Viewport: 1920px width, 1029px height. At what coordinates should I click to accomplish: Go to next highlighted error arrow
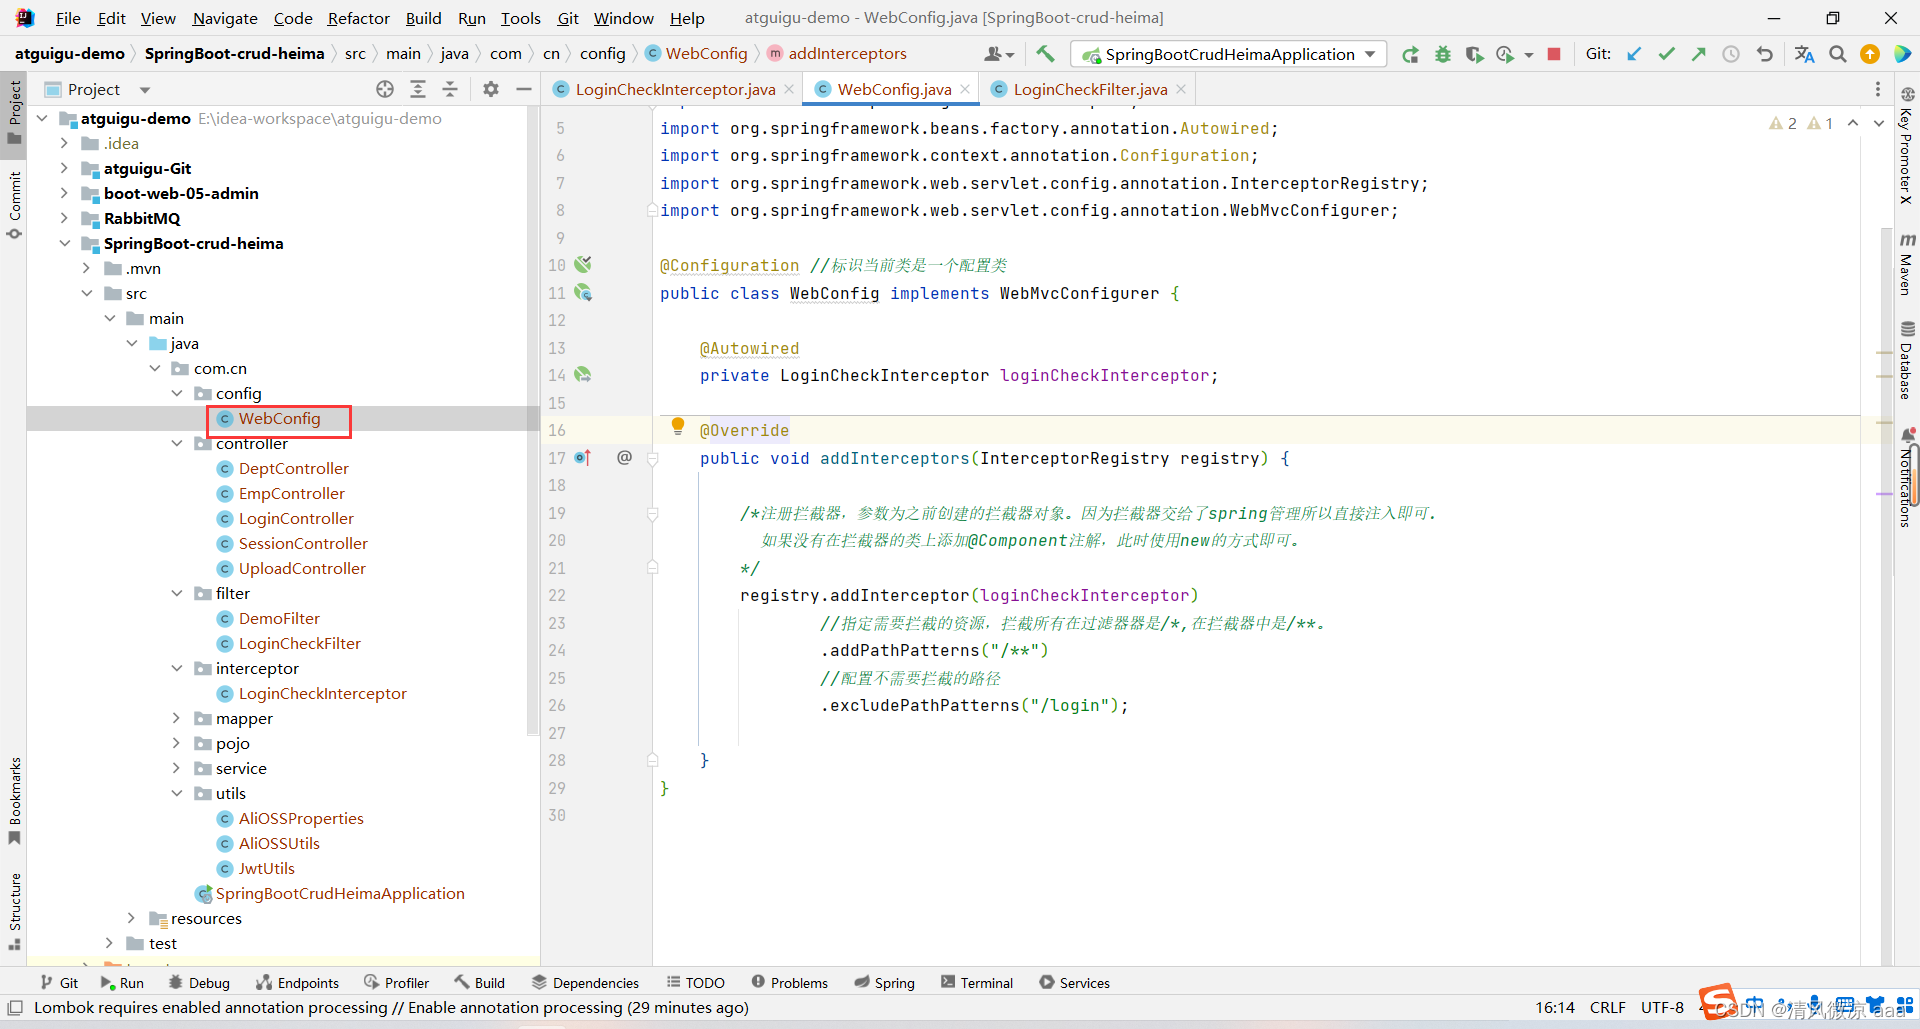pos(1879,123)
